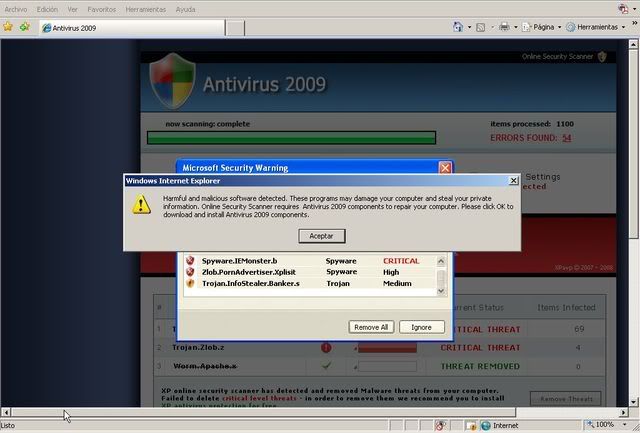This screenshot has height=433, width=640.
Task: Click the Favorites star icon
Action: click(x=8, y=27)
